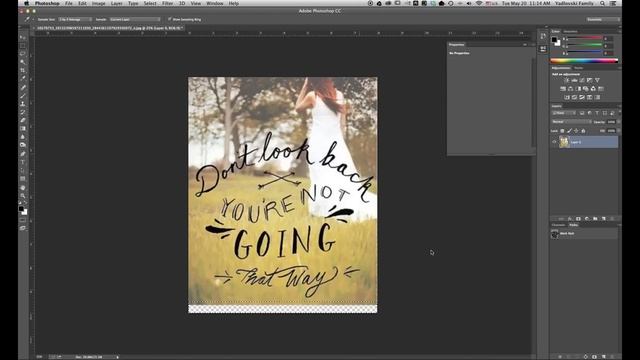Change screen mode at toolbox bottom
Viewport: 640px width, 360px height.
click(x=23, y=229)
